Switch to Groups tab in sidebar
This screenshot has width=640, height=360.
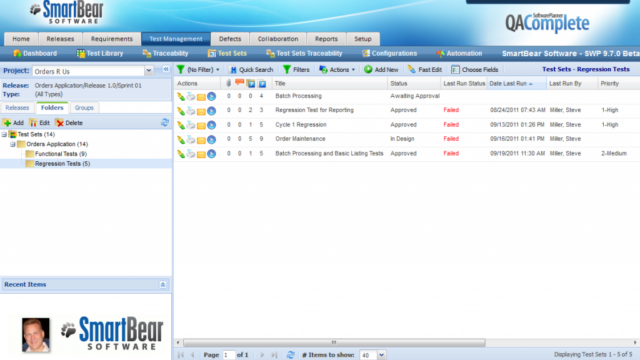click(x=84, y=108)
